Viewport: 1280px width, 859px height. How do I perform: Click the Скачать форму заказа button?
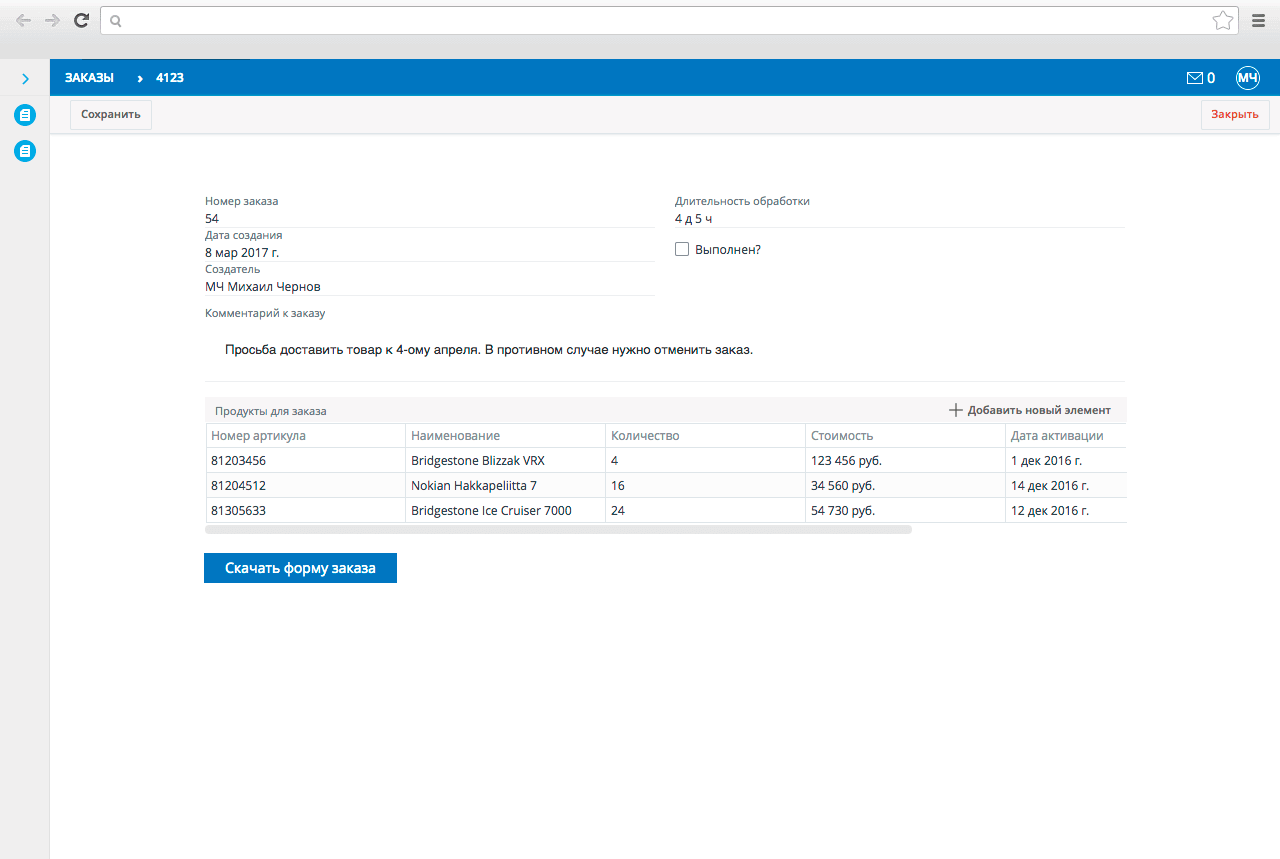point(300,568)
